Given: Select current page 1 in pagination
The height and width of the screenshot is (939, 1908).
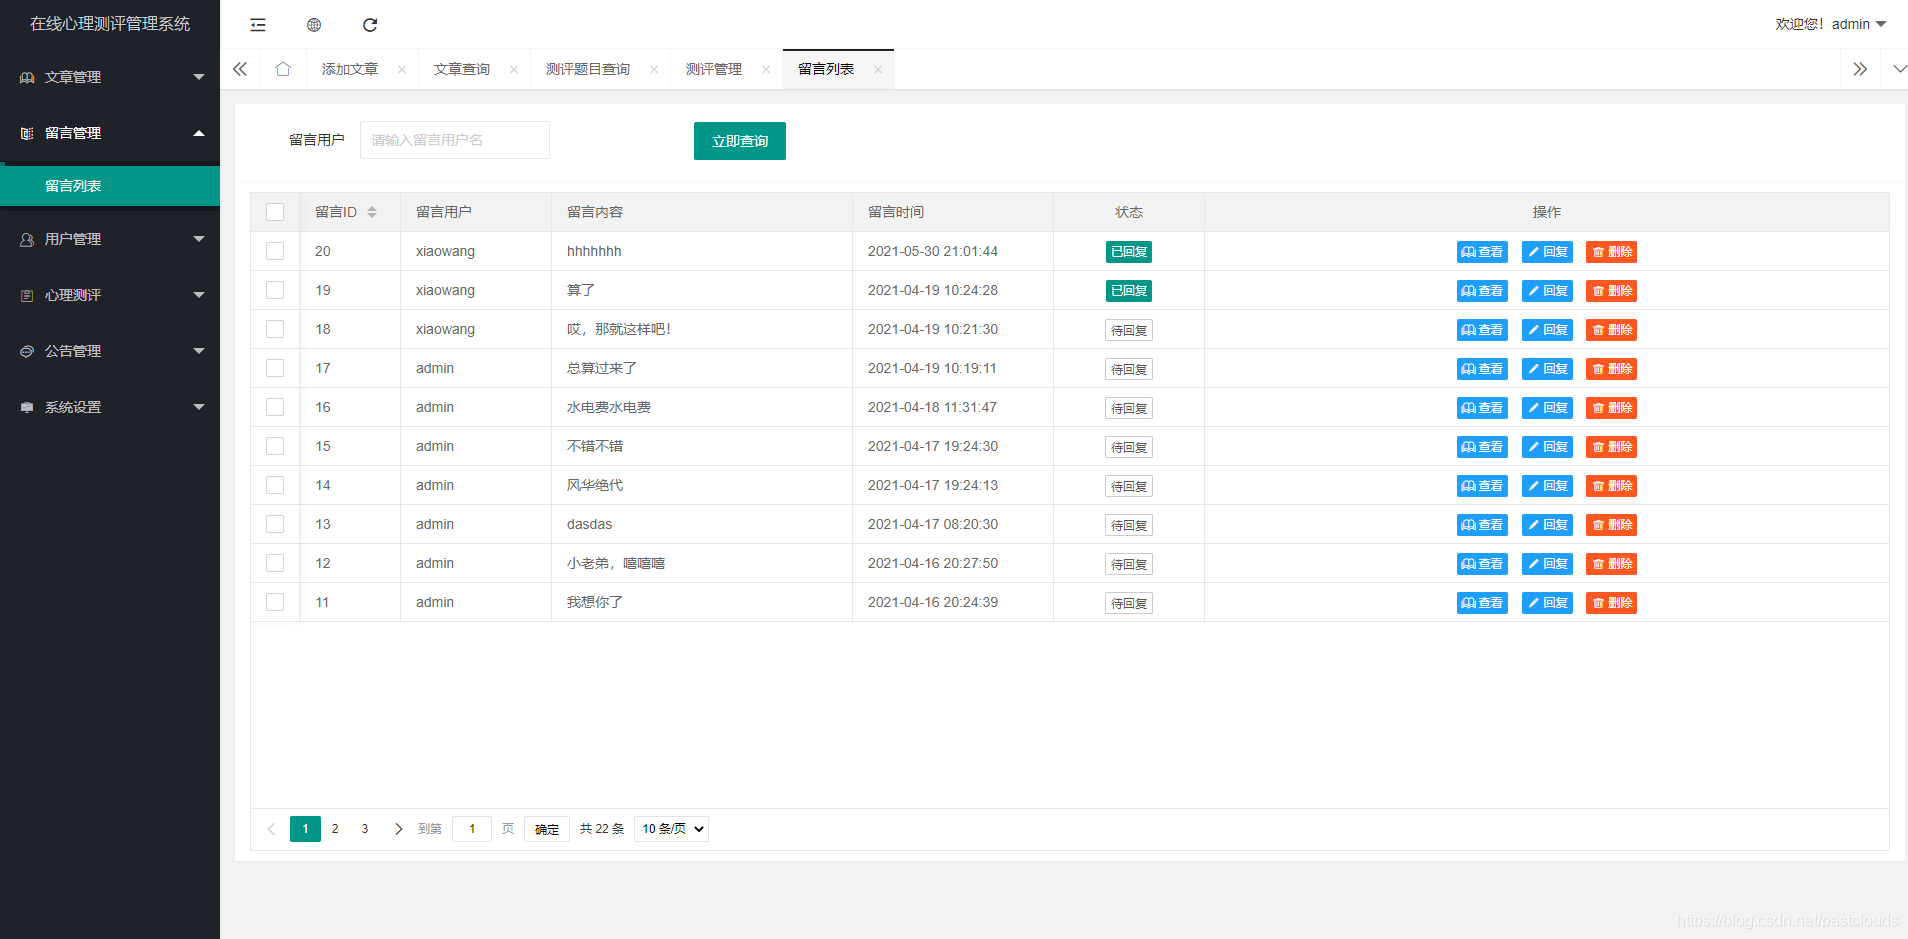Looking at the screenshot, I should [x=305, y=829].
